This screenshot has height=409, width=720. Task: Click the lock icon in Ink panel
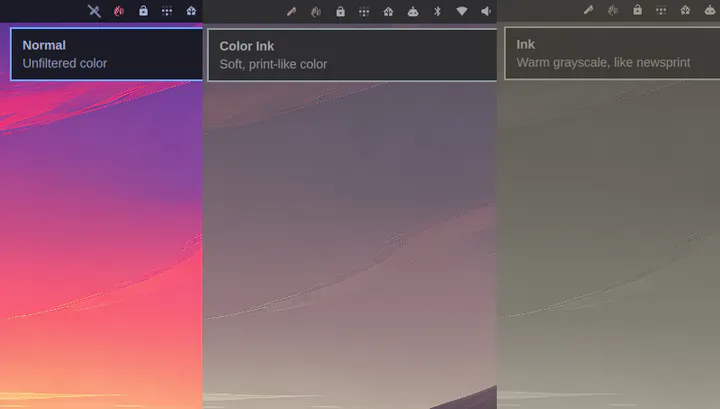[637, 10]
